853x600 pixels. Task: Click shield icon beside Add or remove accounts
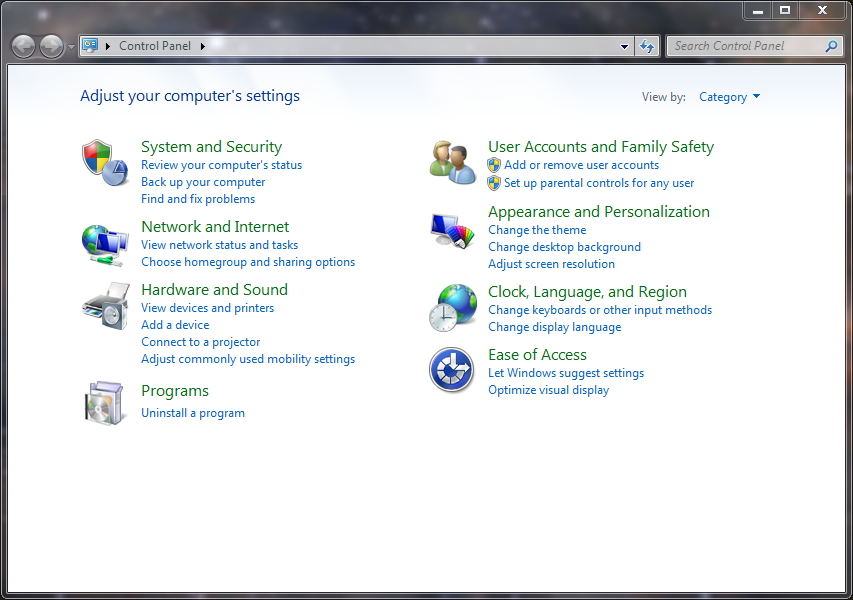point(494,165)
